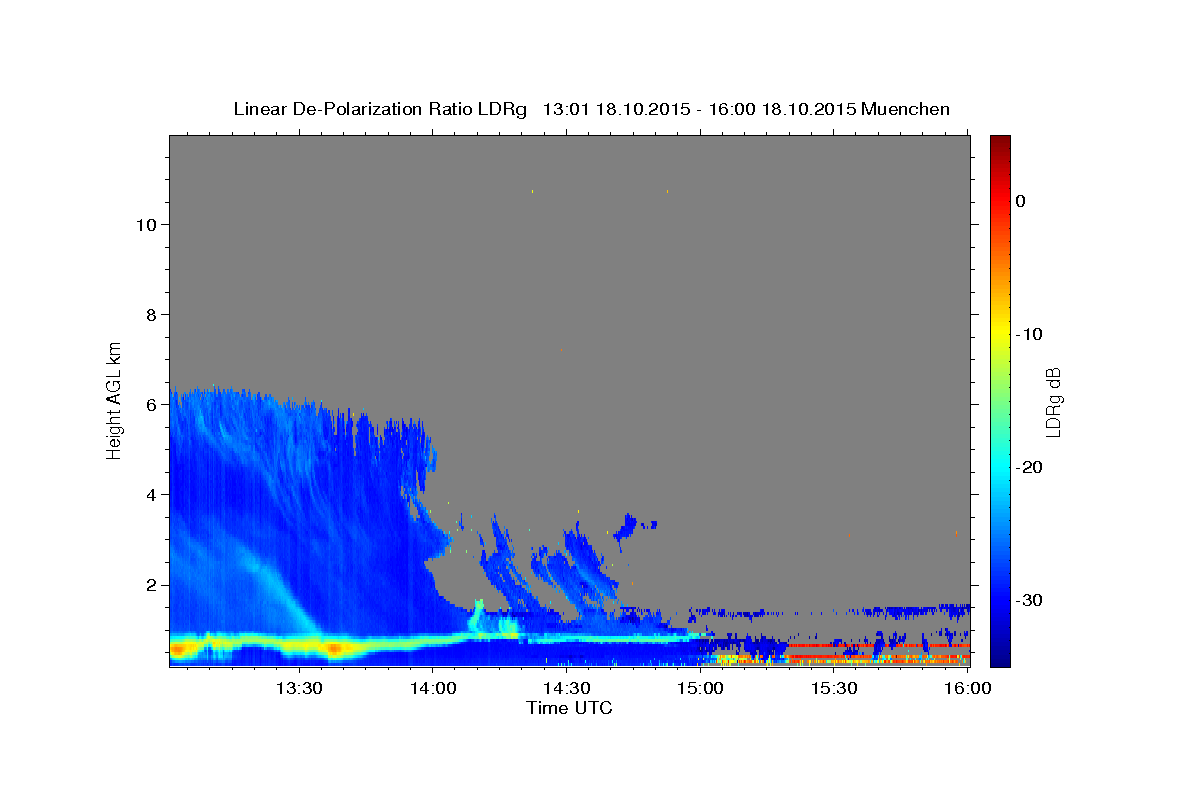This screenshot has width=1200, height=800.
Task: Click the end time "16:00 18.10.2015" in the title
Action: point(781,109)
